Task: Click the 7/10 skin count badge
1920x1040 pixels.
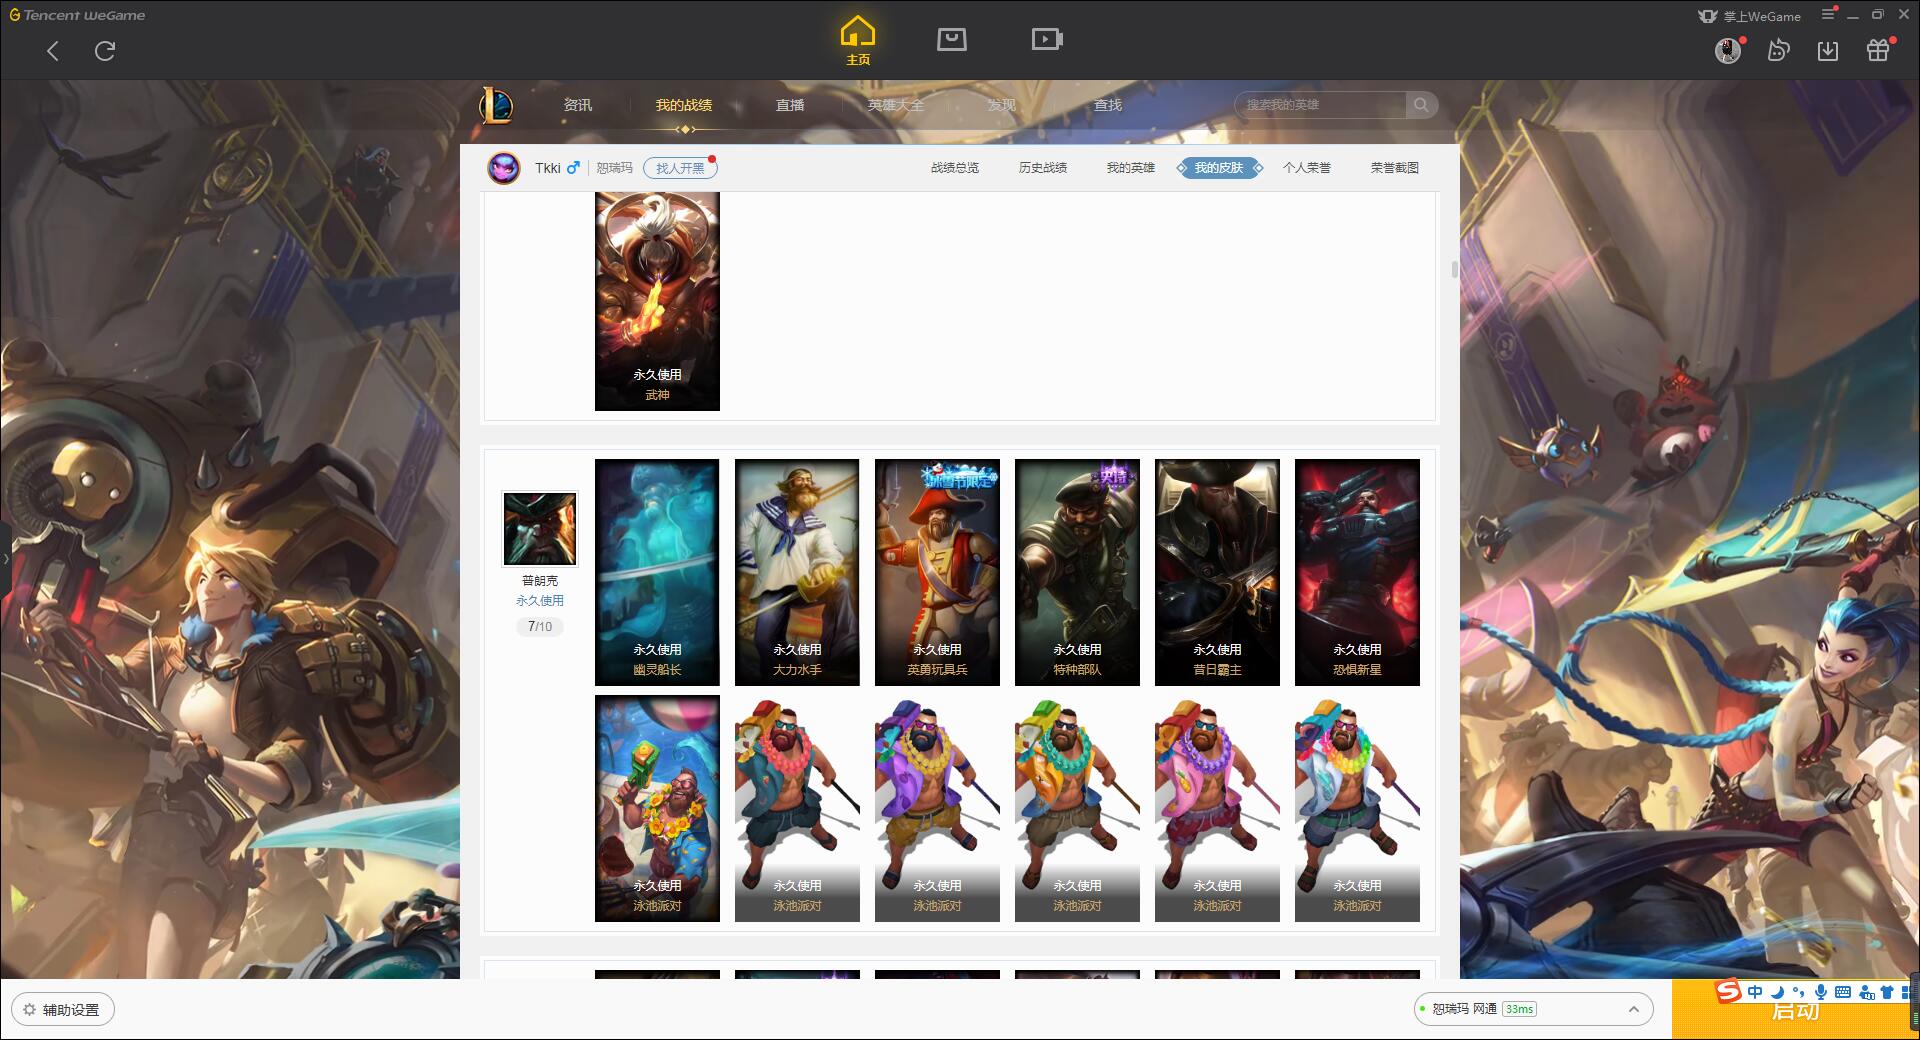Action: click(x=540, y=627)
